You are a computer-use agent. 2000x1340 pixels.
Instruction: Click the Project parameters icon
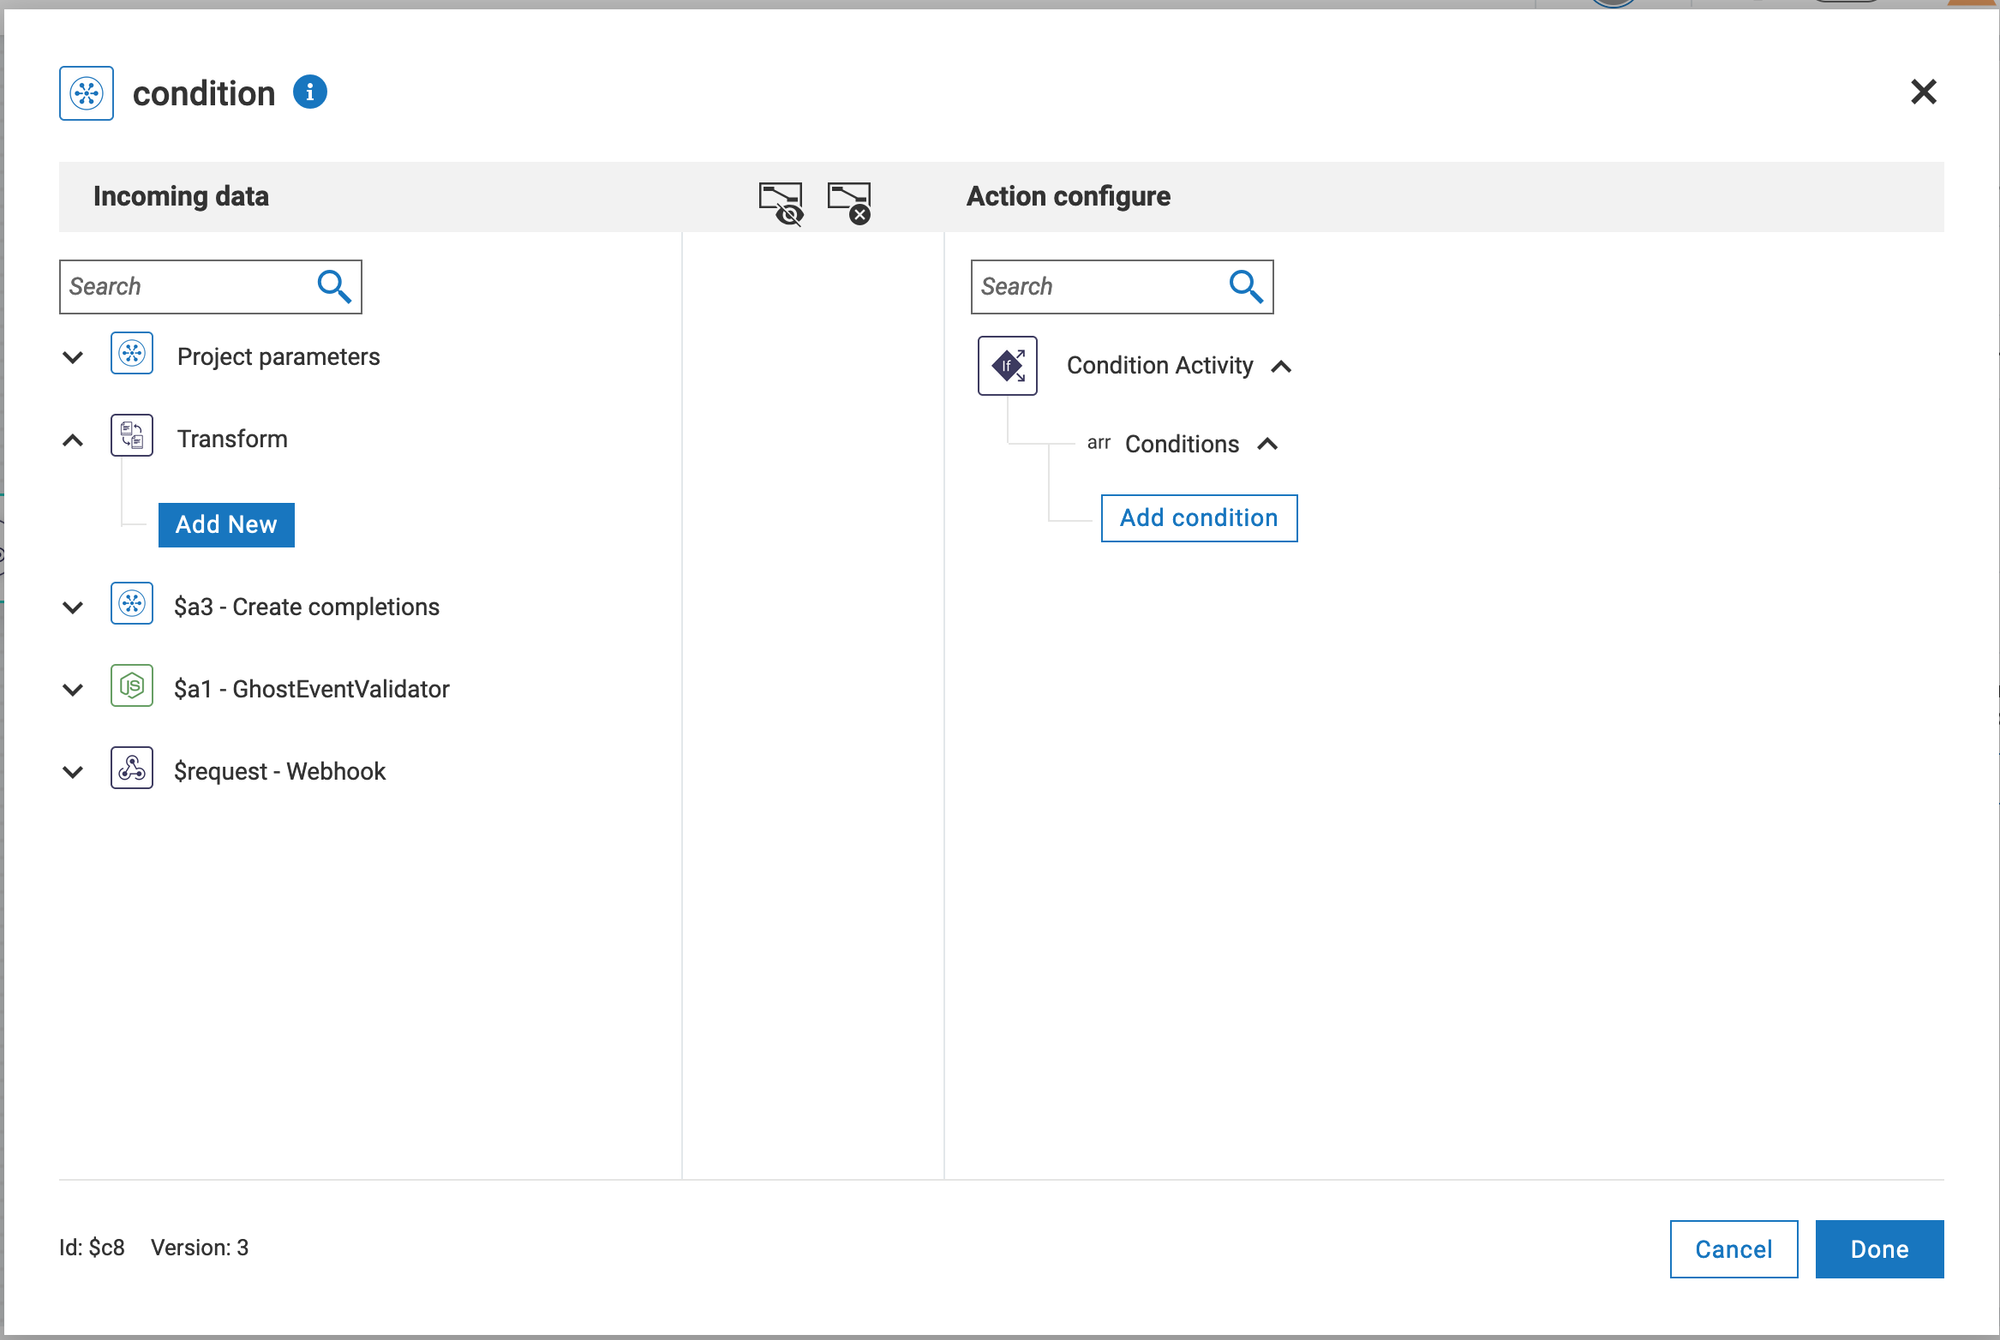pyautogui.click(x=132, y=355)
